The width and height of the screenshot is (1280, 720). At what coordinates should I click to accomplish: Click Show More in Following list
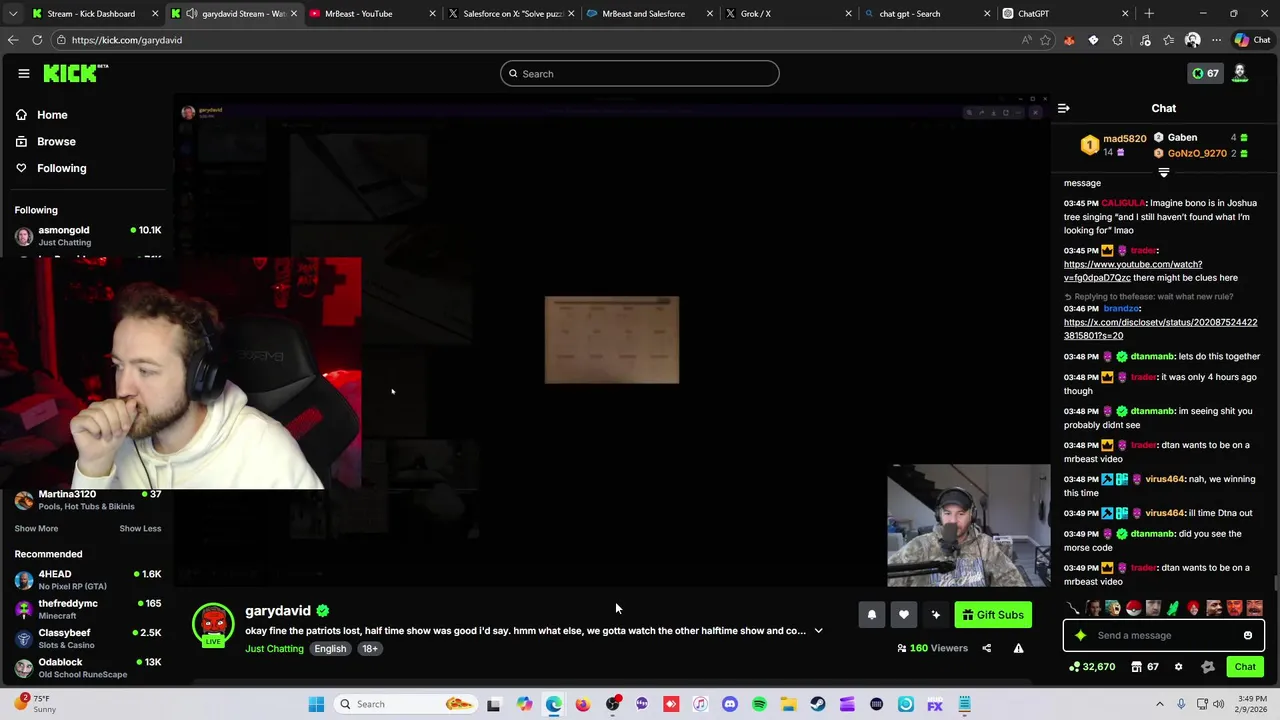tap(36, 528)
